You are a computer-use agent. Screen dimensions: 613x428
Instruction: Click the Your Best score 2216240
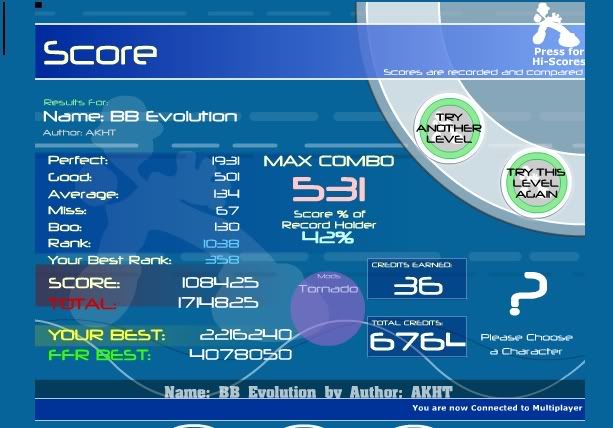tap(245, 335)
